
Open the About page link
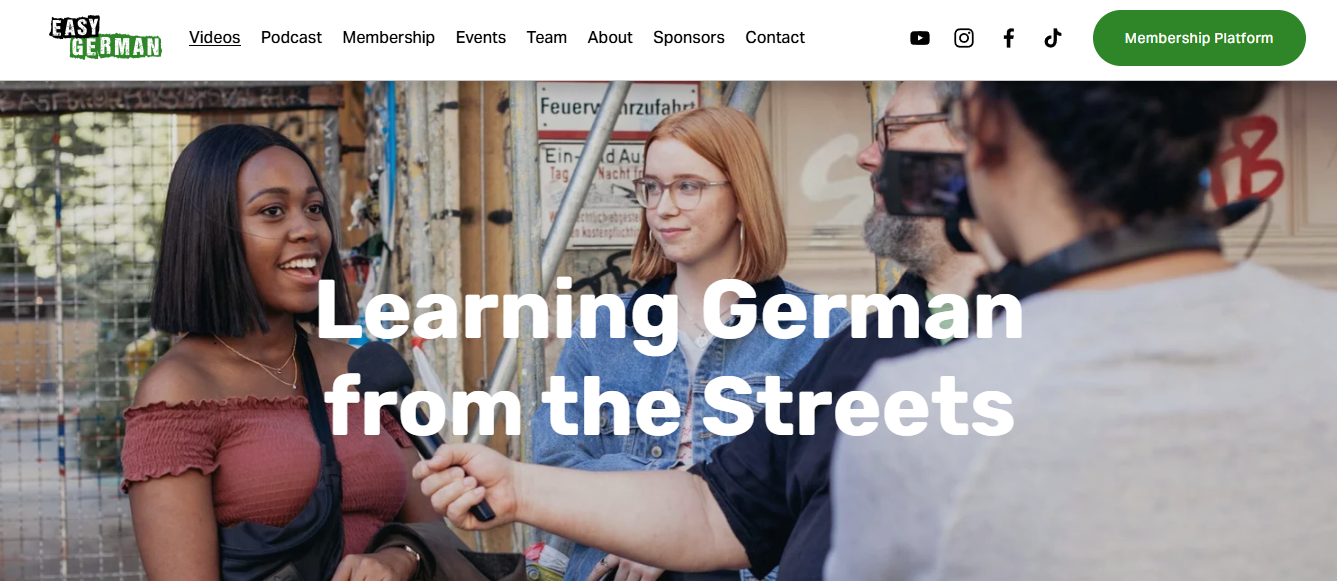[x=610, y=37]
